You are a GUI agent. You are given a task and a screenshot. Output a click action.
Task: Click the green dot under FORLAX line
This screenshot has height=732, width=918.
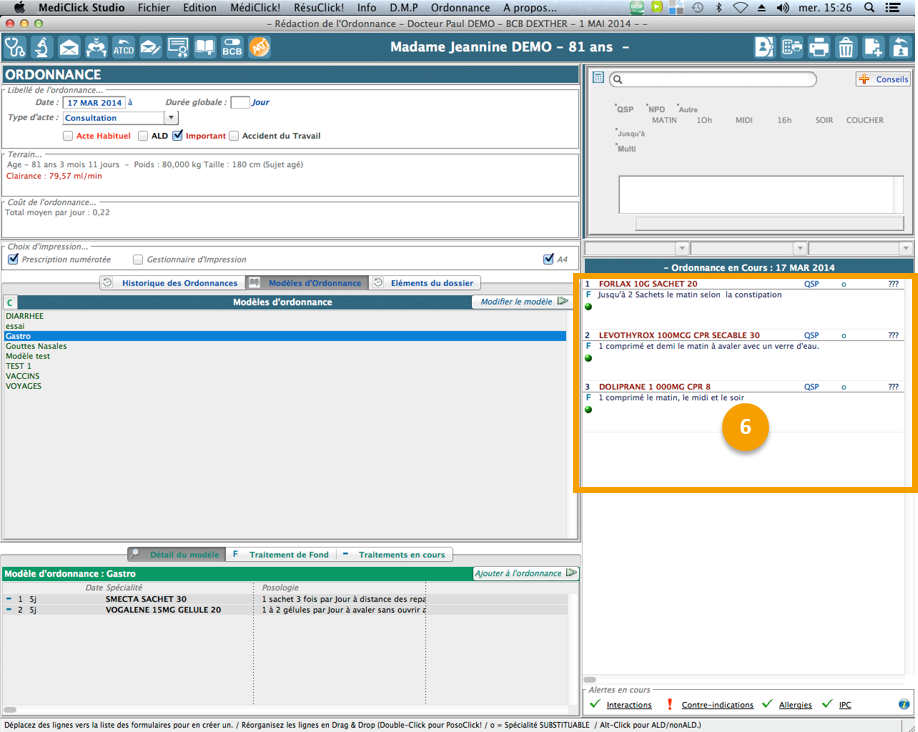[588, 307]
